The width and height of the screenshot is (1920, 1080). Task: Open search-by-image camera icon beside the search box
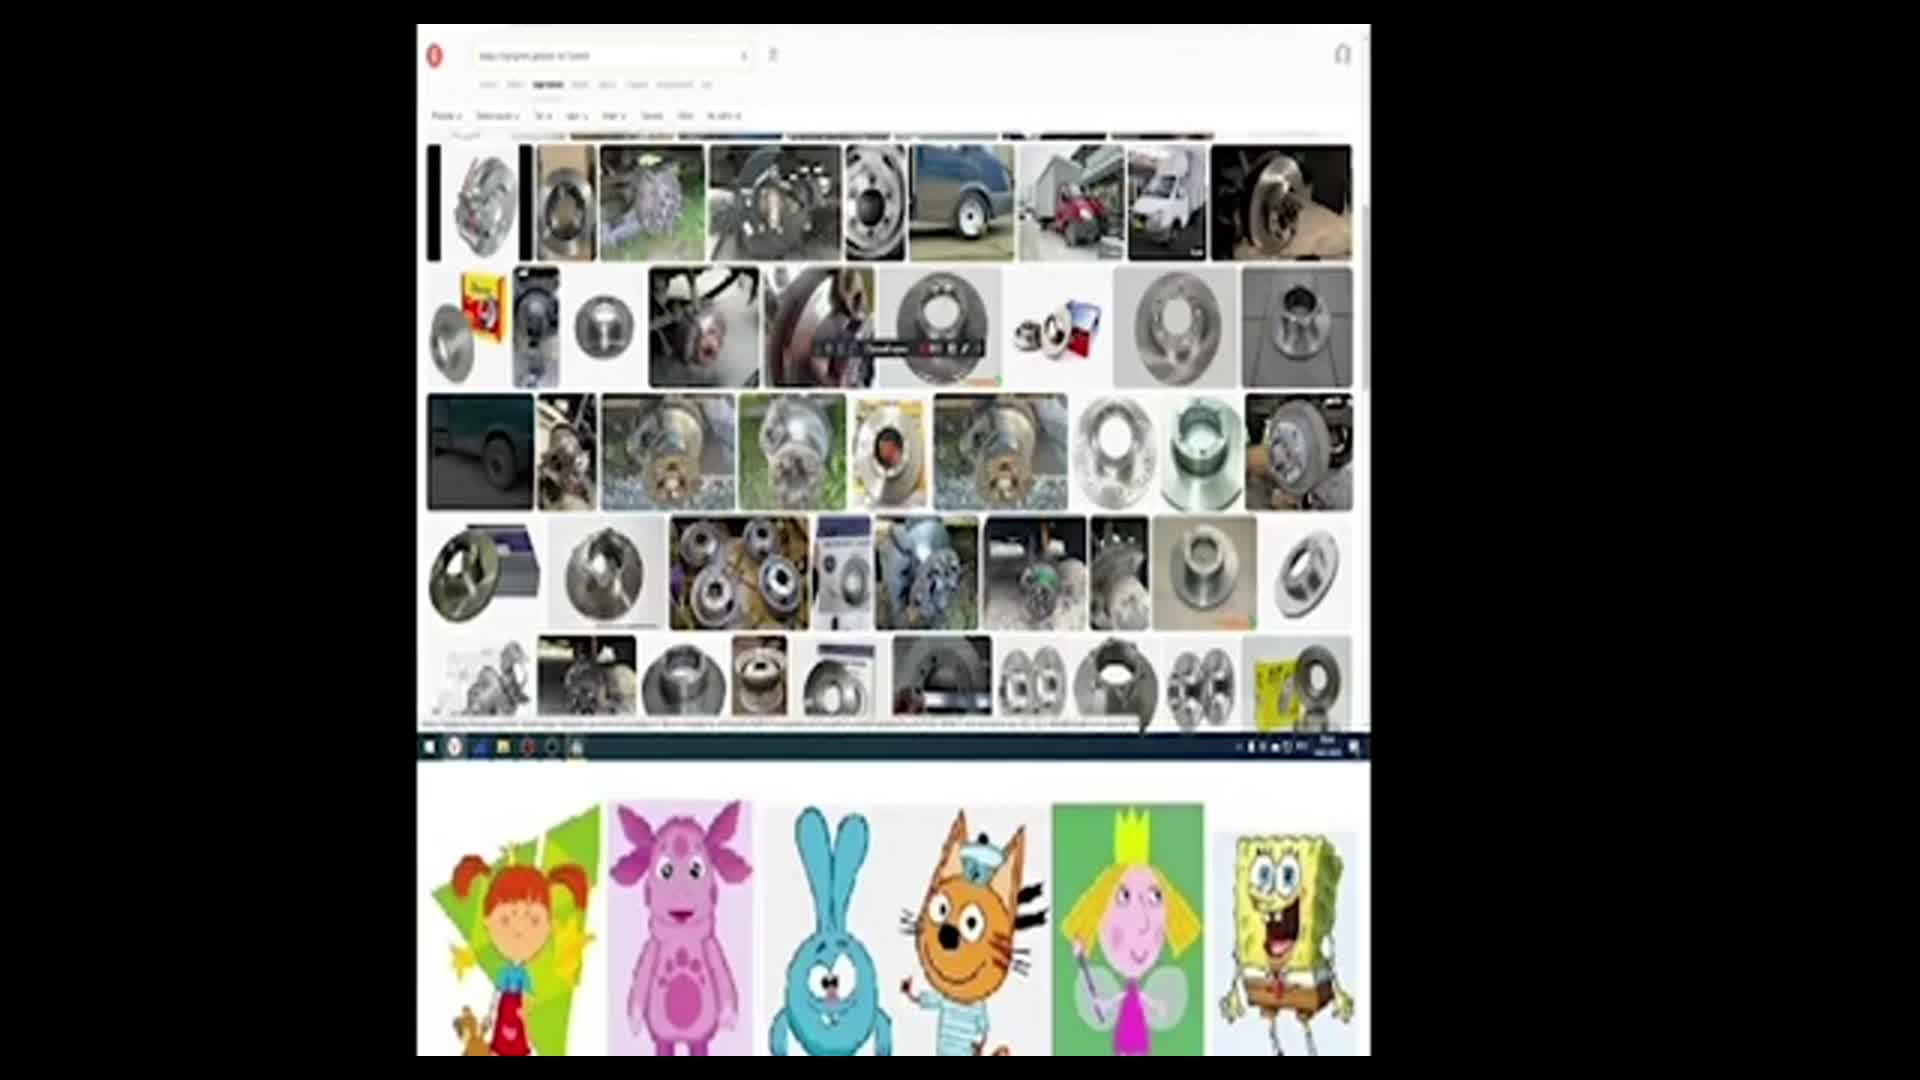(772, 55)
